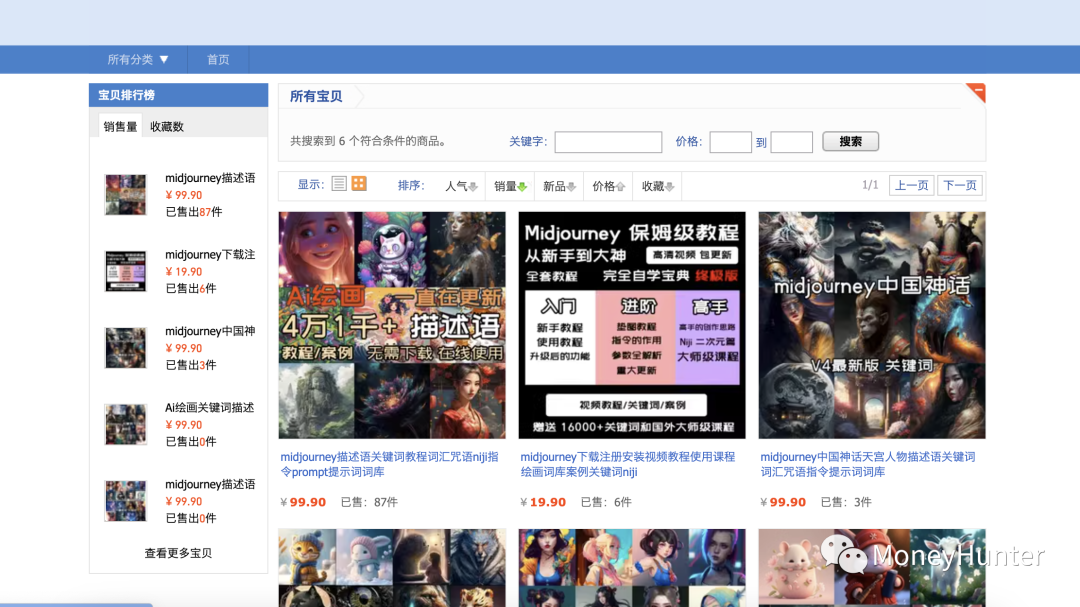This screenshot has width=1080, height=607.
Task: Go to next page with 下一页
Action: pos(959,185)
